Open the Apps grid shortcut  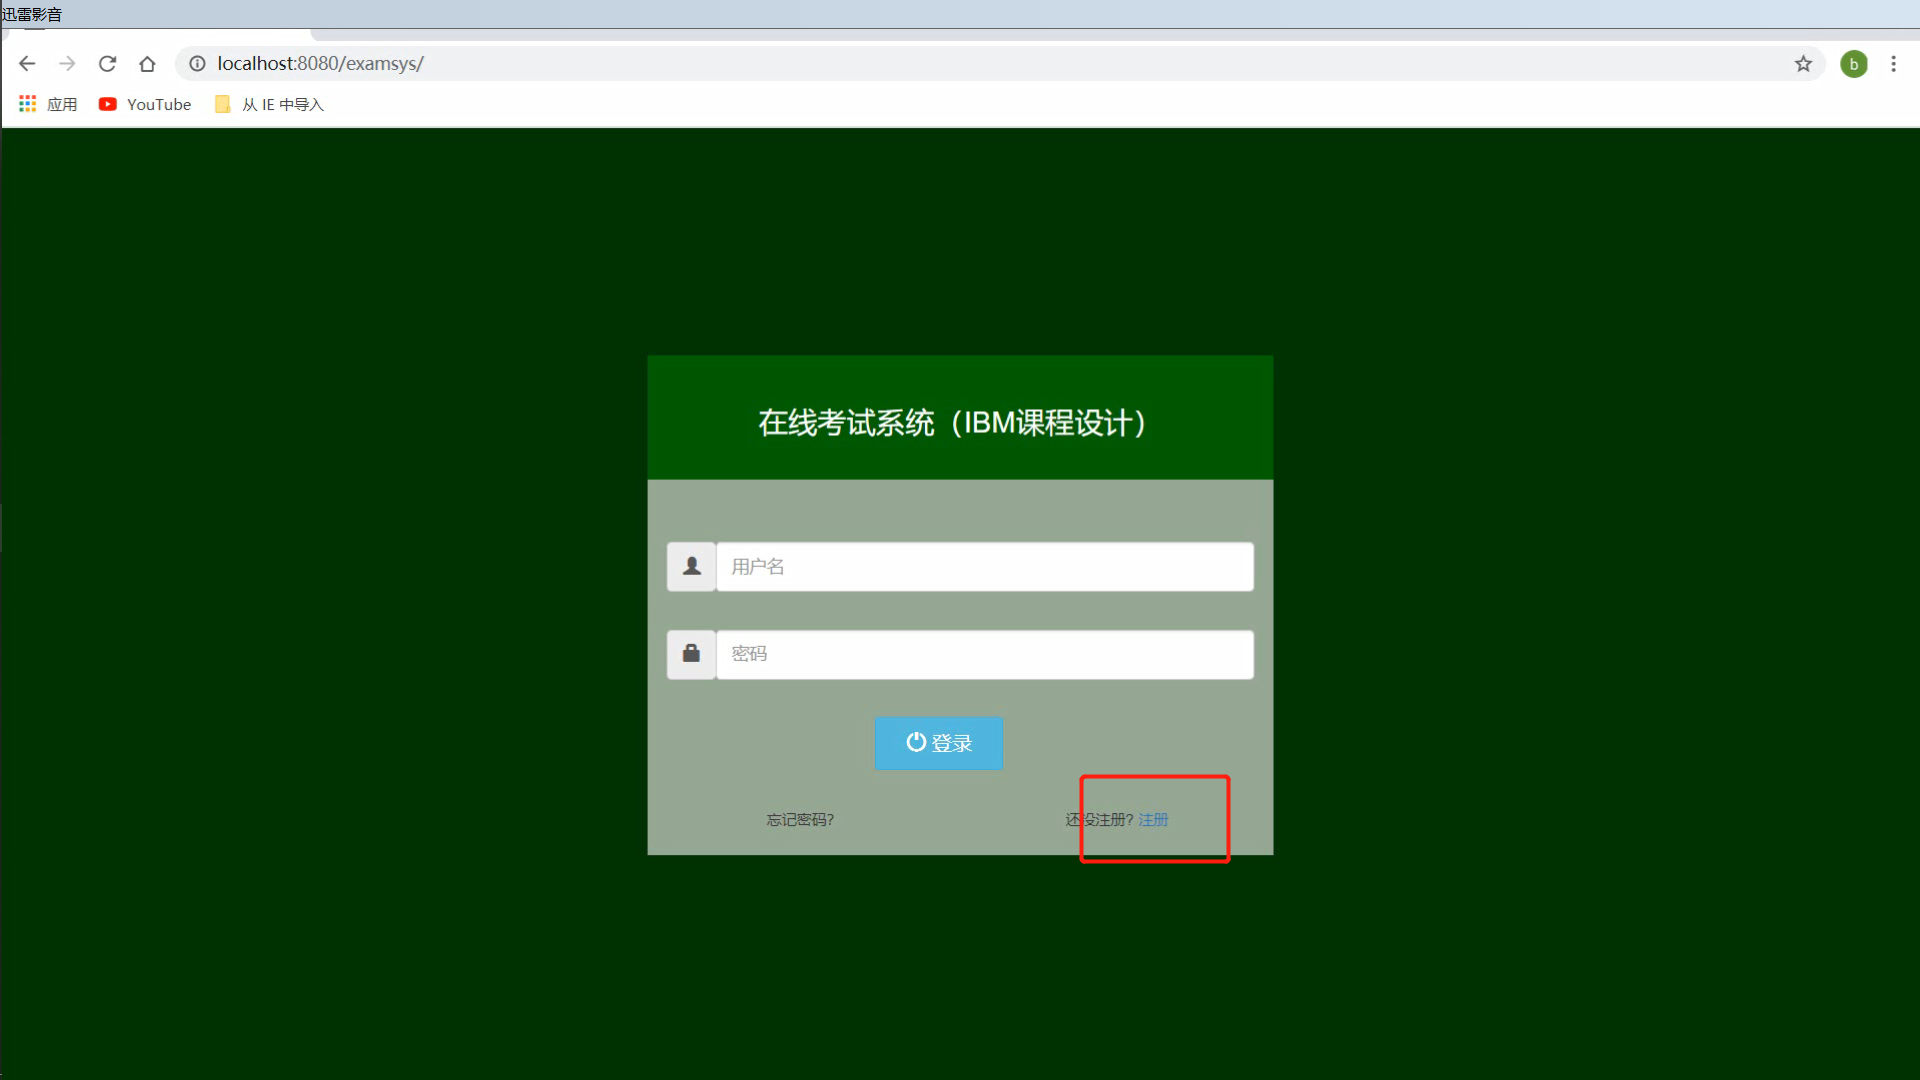[x=47, y=104]
